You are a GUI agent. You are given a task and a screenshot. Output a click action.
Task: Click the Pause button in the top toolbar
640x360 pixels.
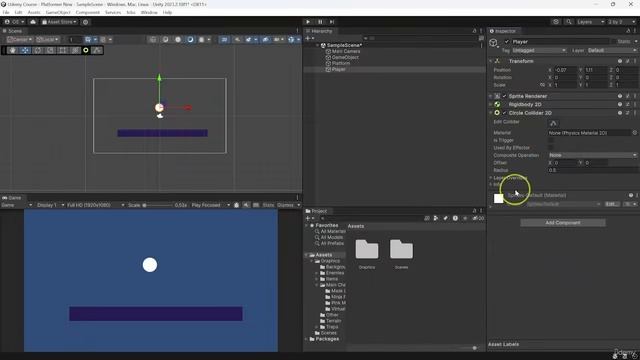pyautogui.click(x=320, y=22)
